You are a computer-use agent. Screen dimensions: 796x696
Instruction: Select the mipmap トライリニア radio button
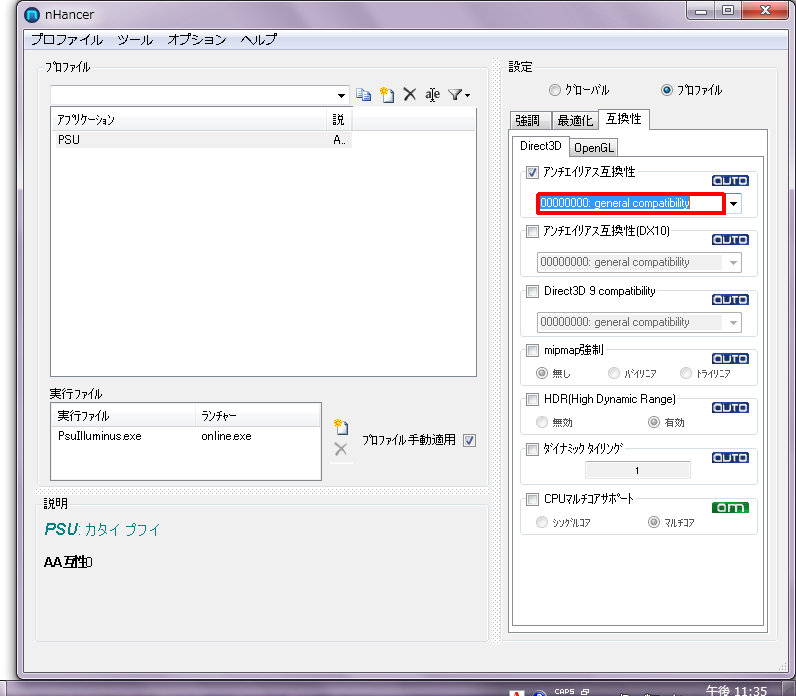pyautogui.click(x=686, y=373)
